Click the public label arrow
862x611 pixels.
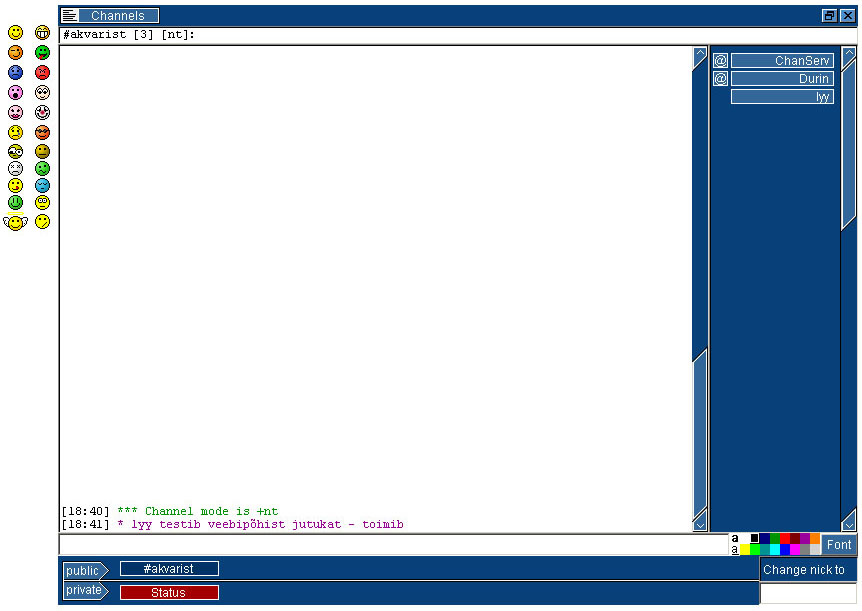(x=85, y=571)
